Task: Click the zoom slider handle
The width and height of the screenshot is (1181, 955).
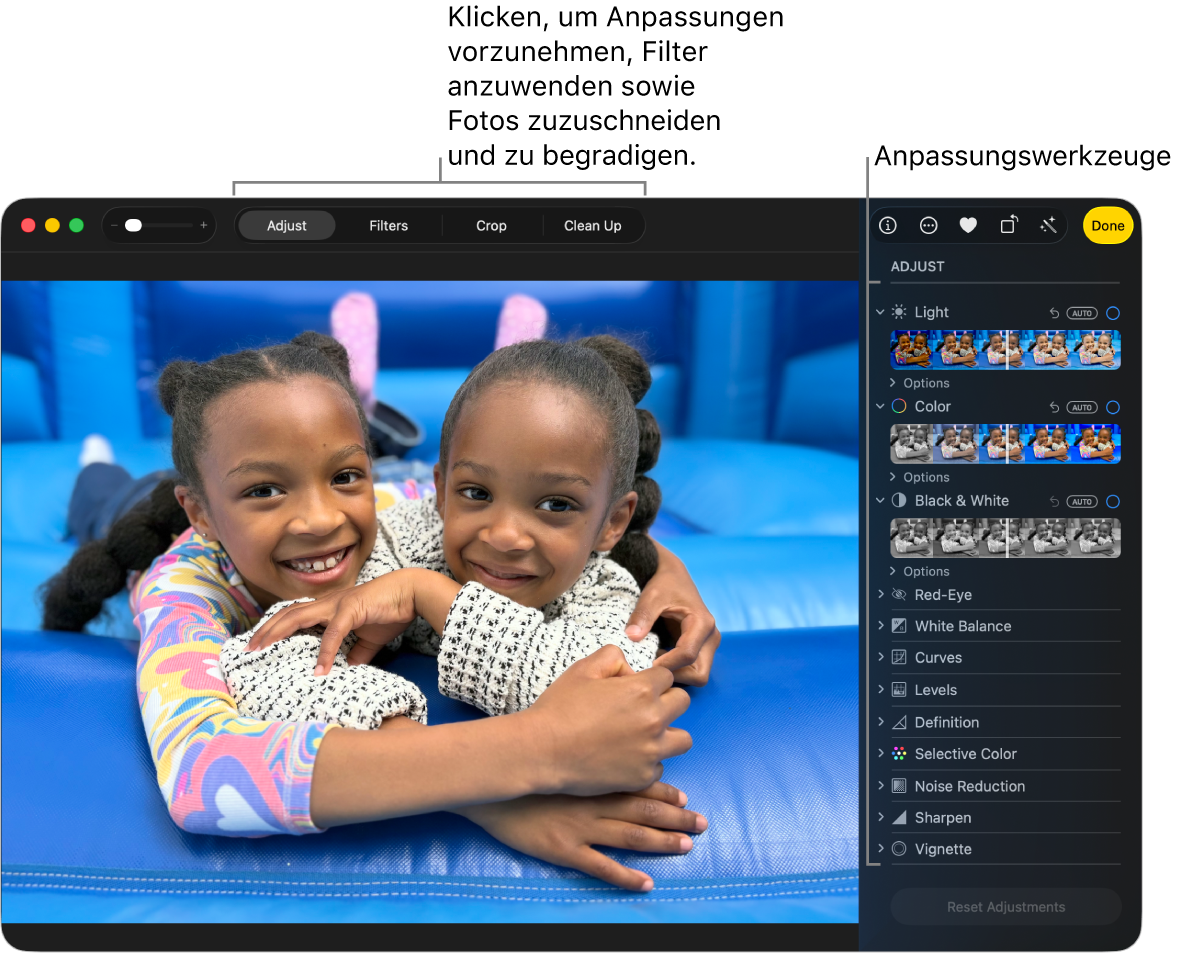Action: point(133,226)
